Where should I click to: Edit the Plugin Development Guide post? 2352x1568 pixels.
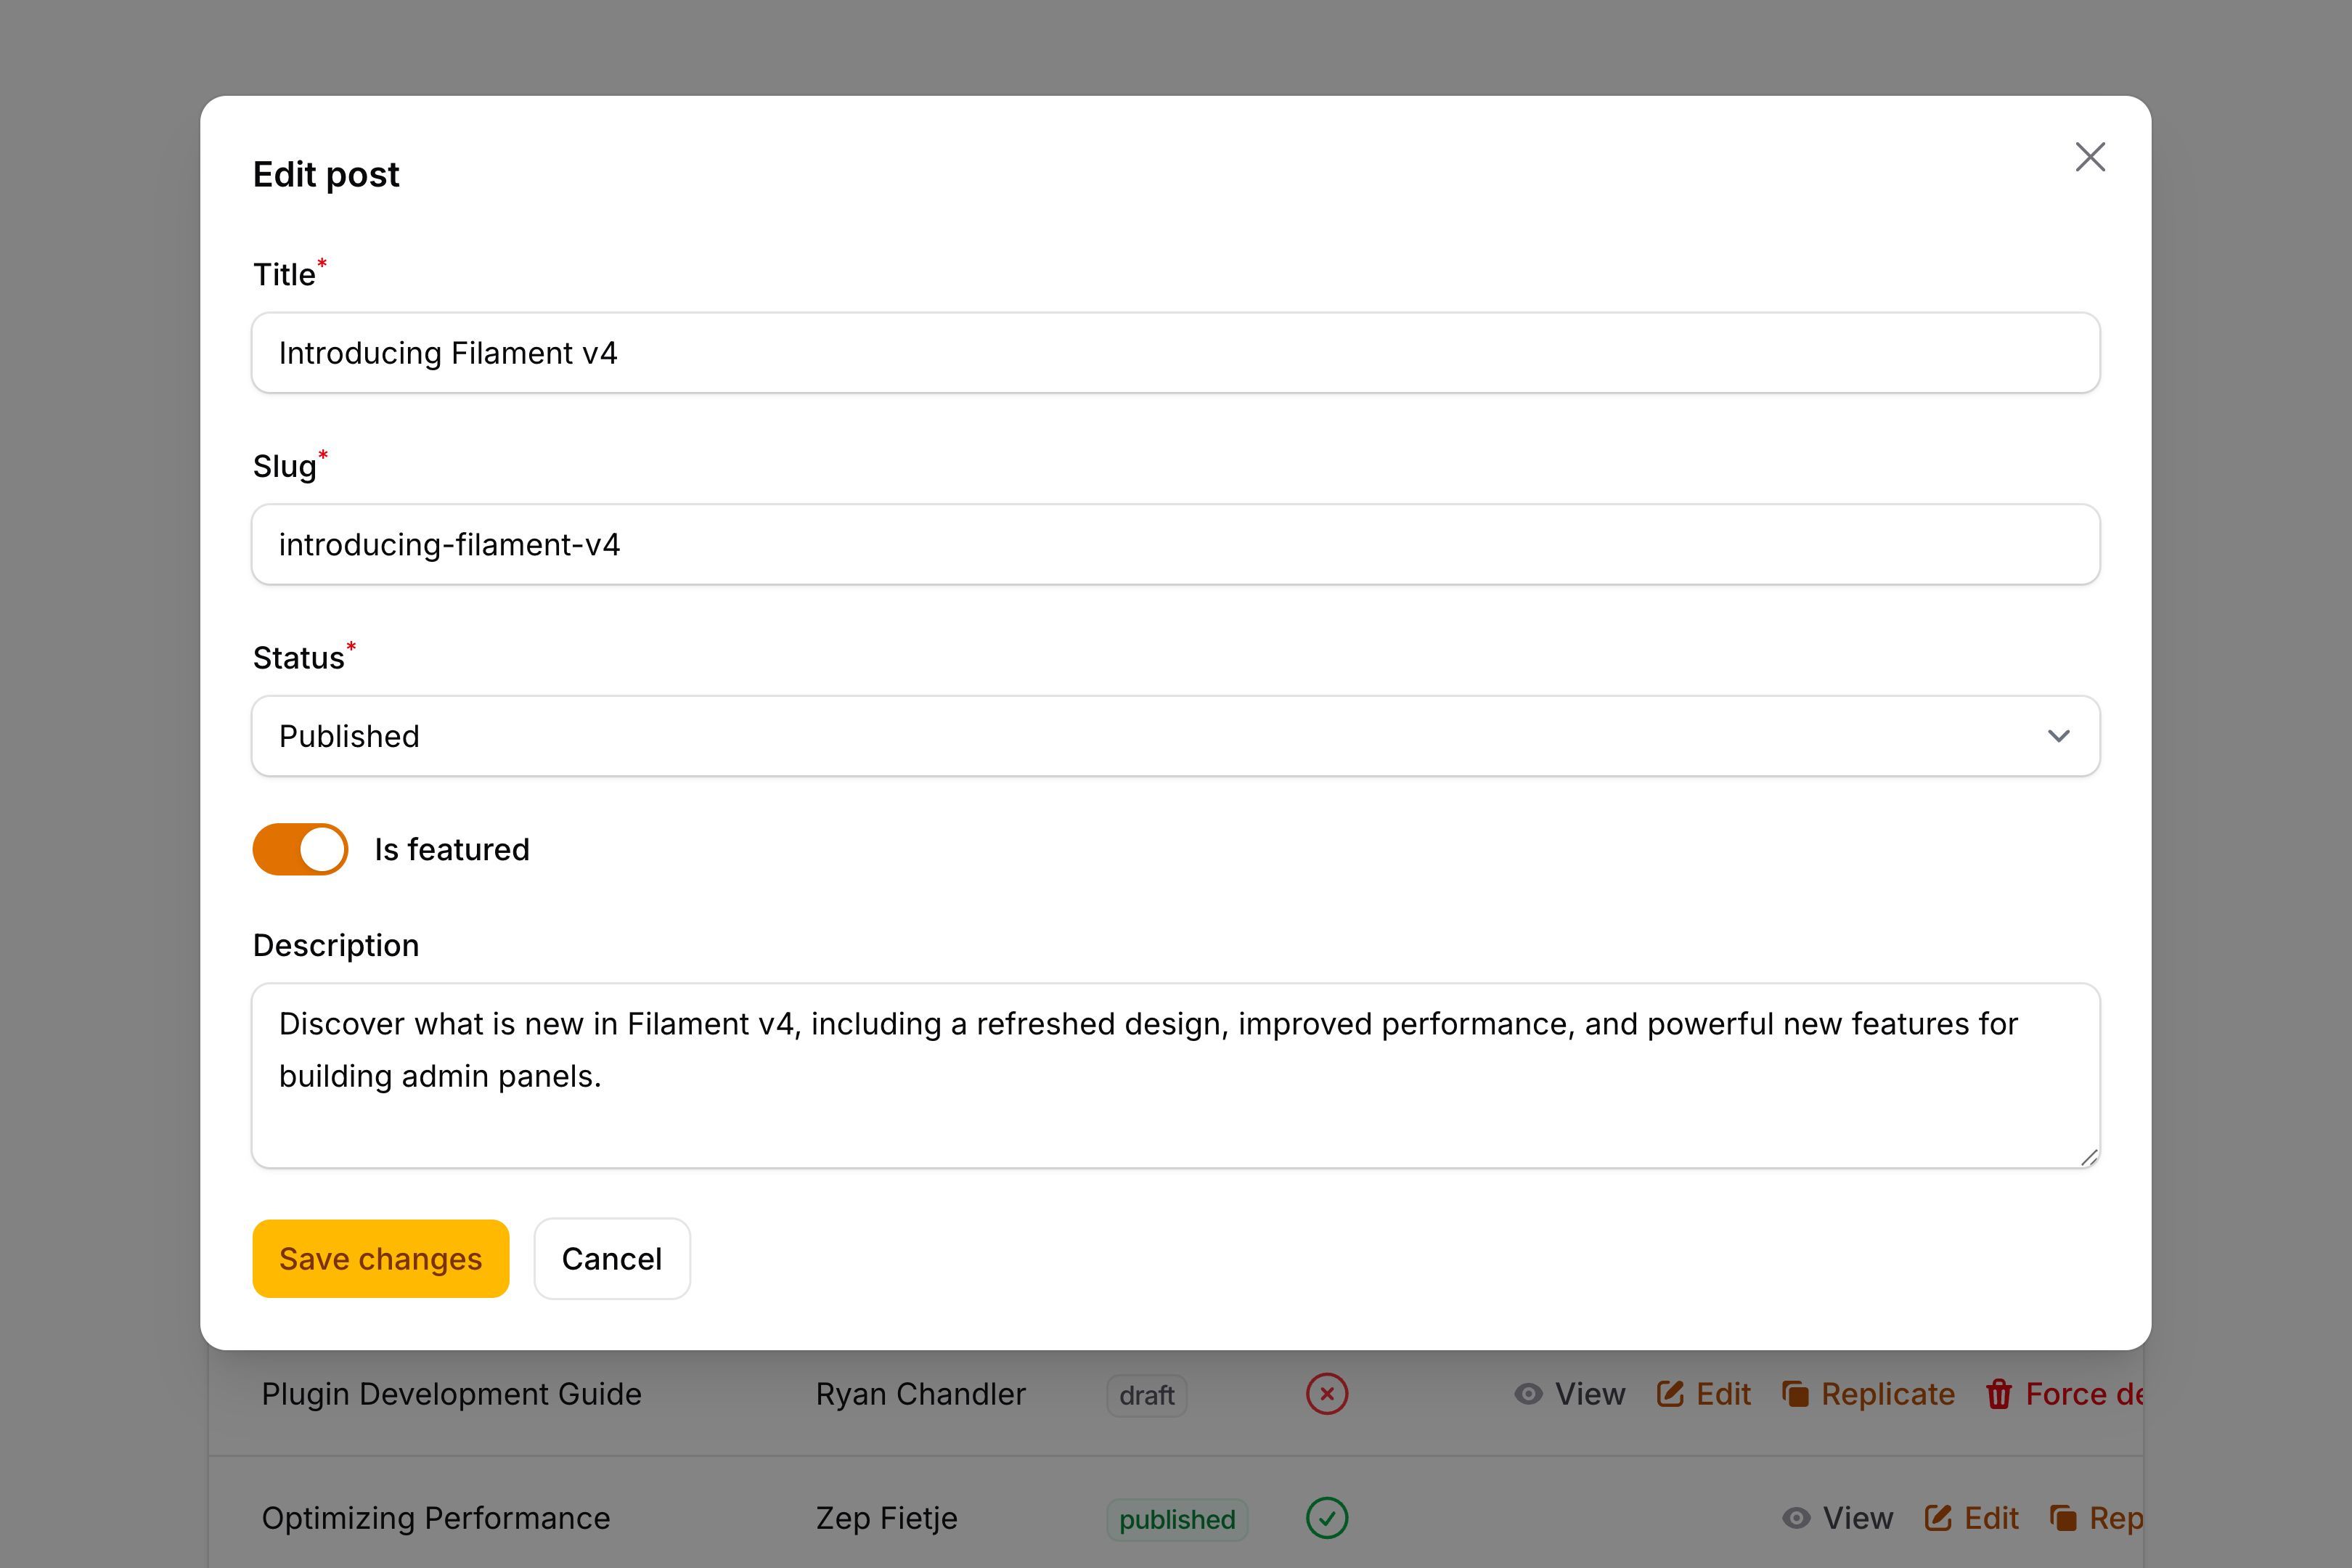click(1704, 1394)
